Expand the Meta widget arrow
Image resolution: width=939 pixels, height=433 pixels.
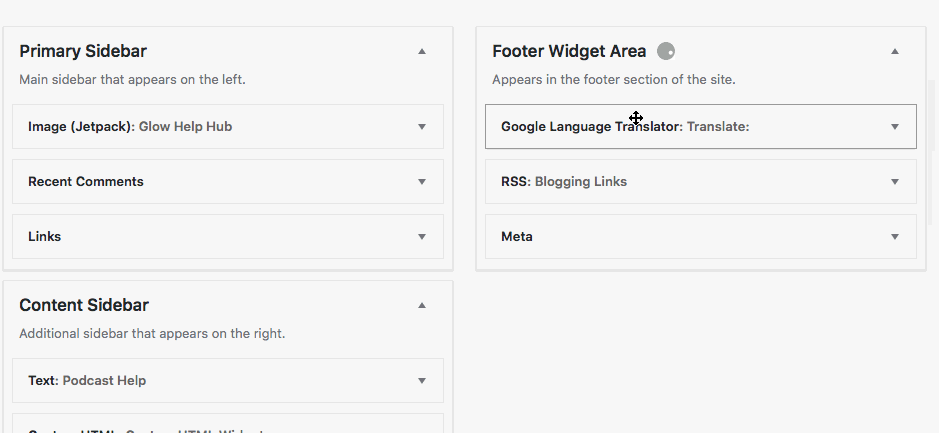click(x=895, y=237)
